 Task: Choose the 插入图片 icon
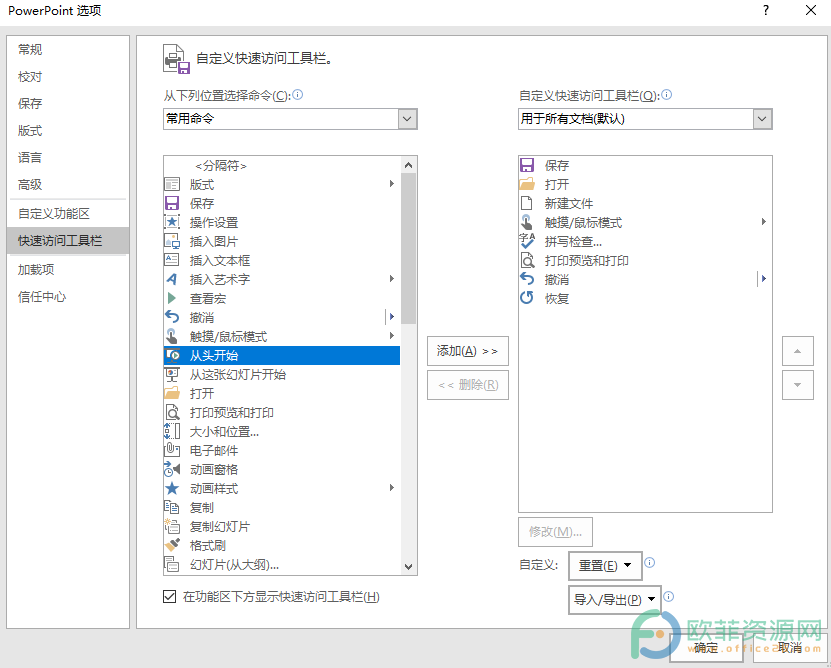(x=172, y=241)
